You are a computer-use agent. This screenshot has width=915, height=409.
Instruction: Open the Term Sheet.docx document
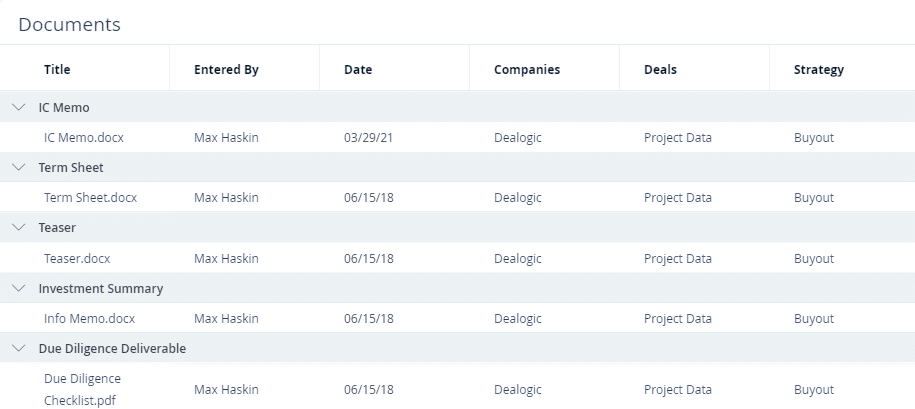[x=90, y=198]
